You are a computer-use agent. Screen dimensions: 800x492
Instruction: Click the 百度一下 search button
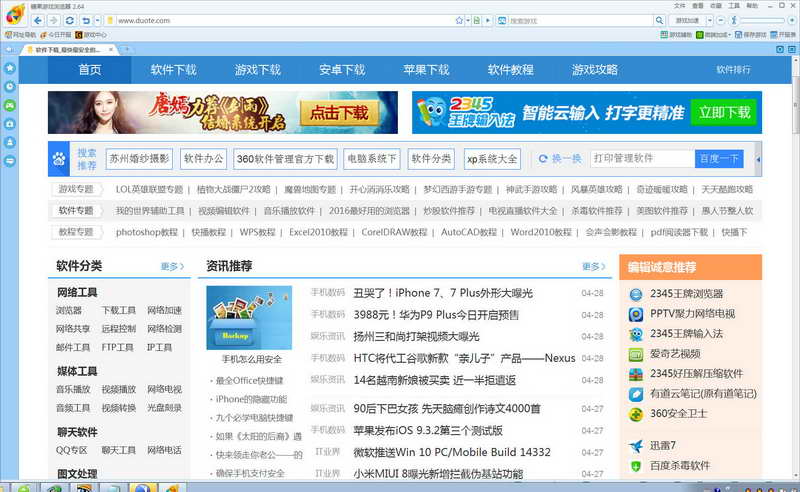(719, 159)
